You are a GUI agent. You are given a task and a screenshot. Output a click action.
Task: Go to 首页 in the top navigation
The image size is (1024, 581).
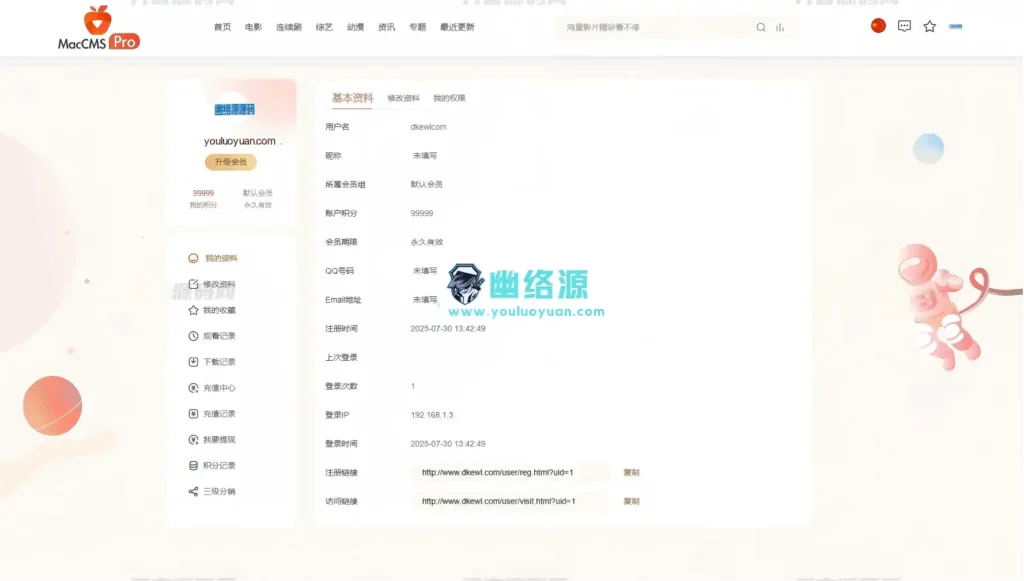point(222,27)
